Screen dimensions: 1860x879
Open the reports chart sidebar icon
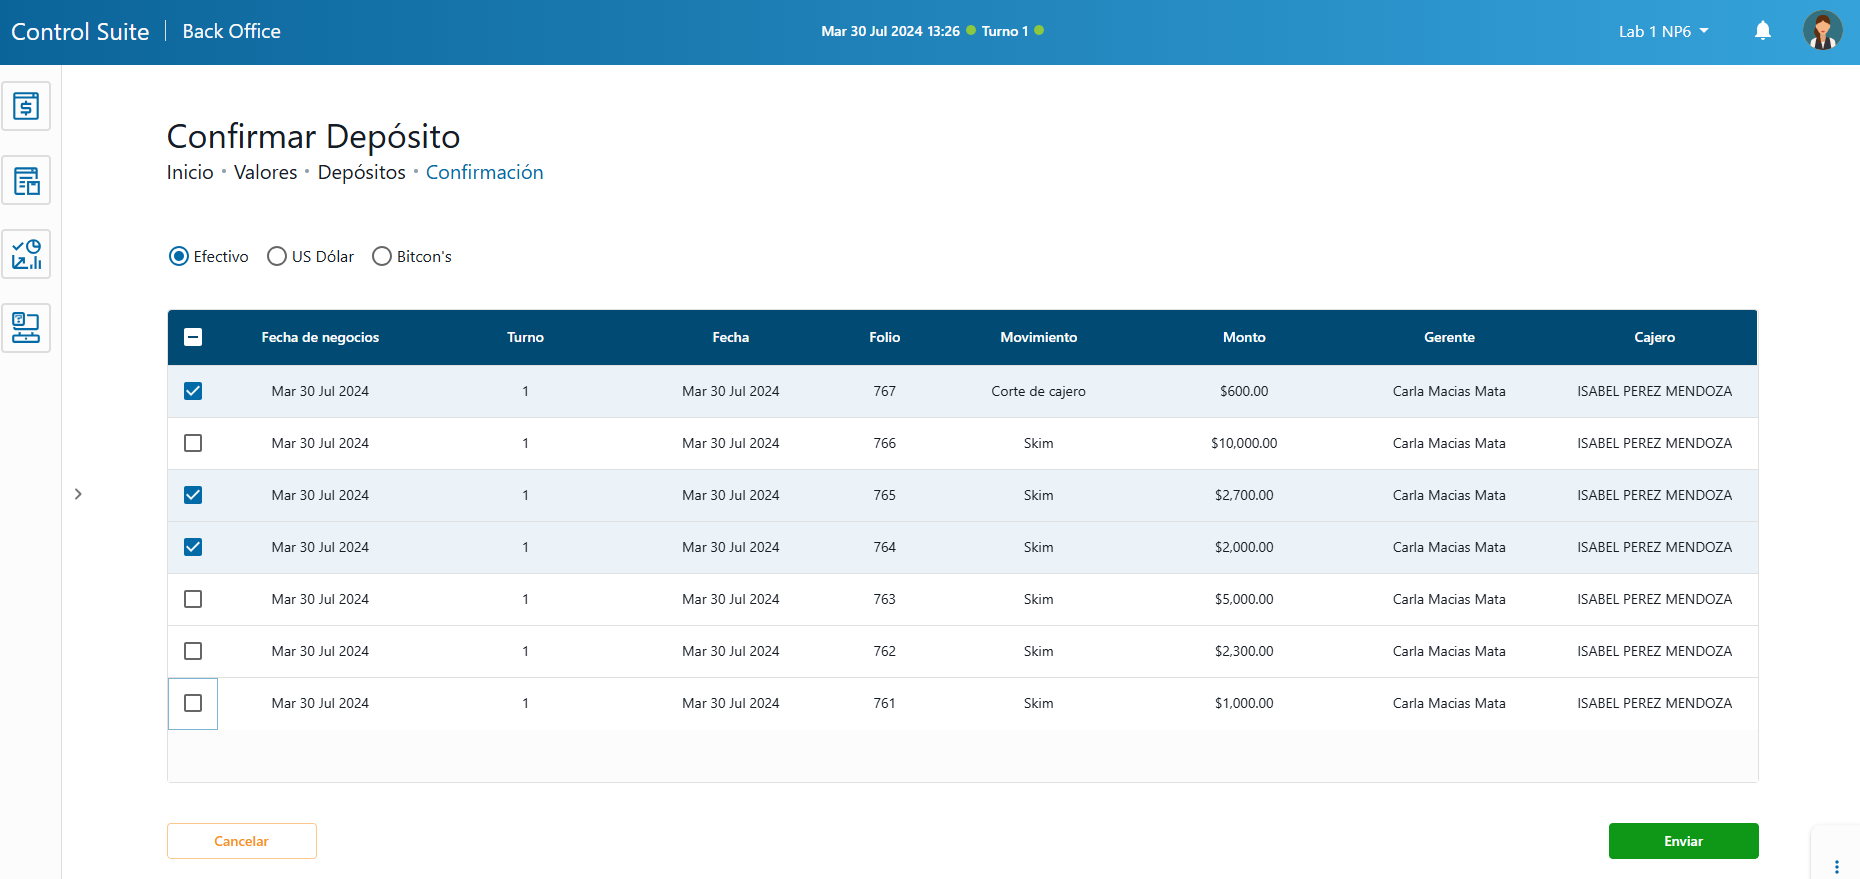(x=26, y=254)
